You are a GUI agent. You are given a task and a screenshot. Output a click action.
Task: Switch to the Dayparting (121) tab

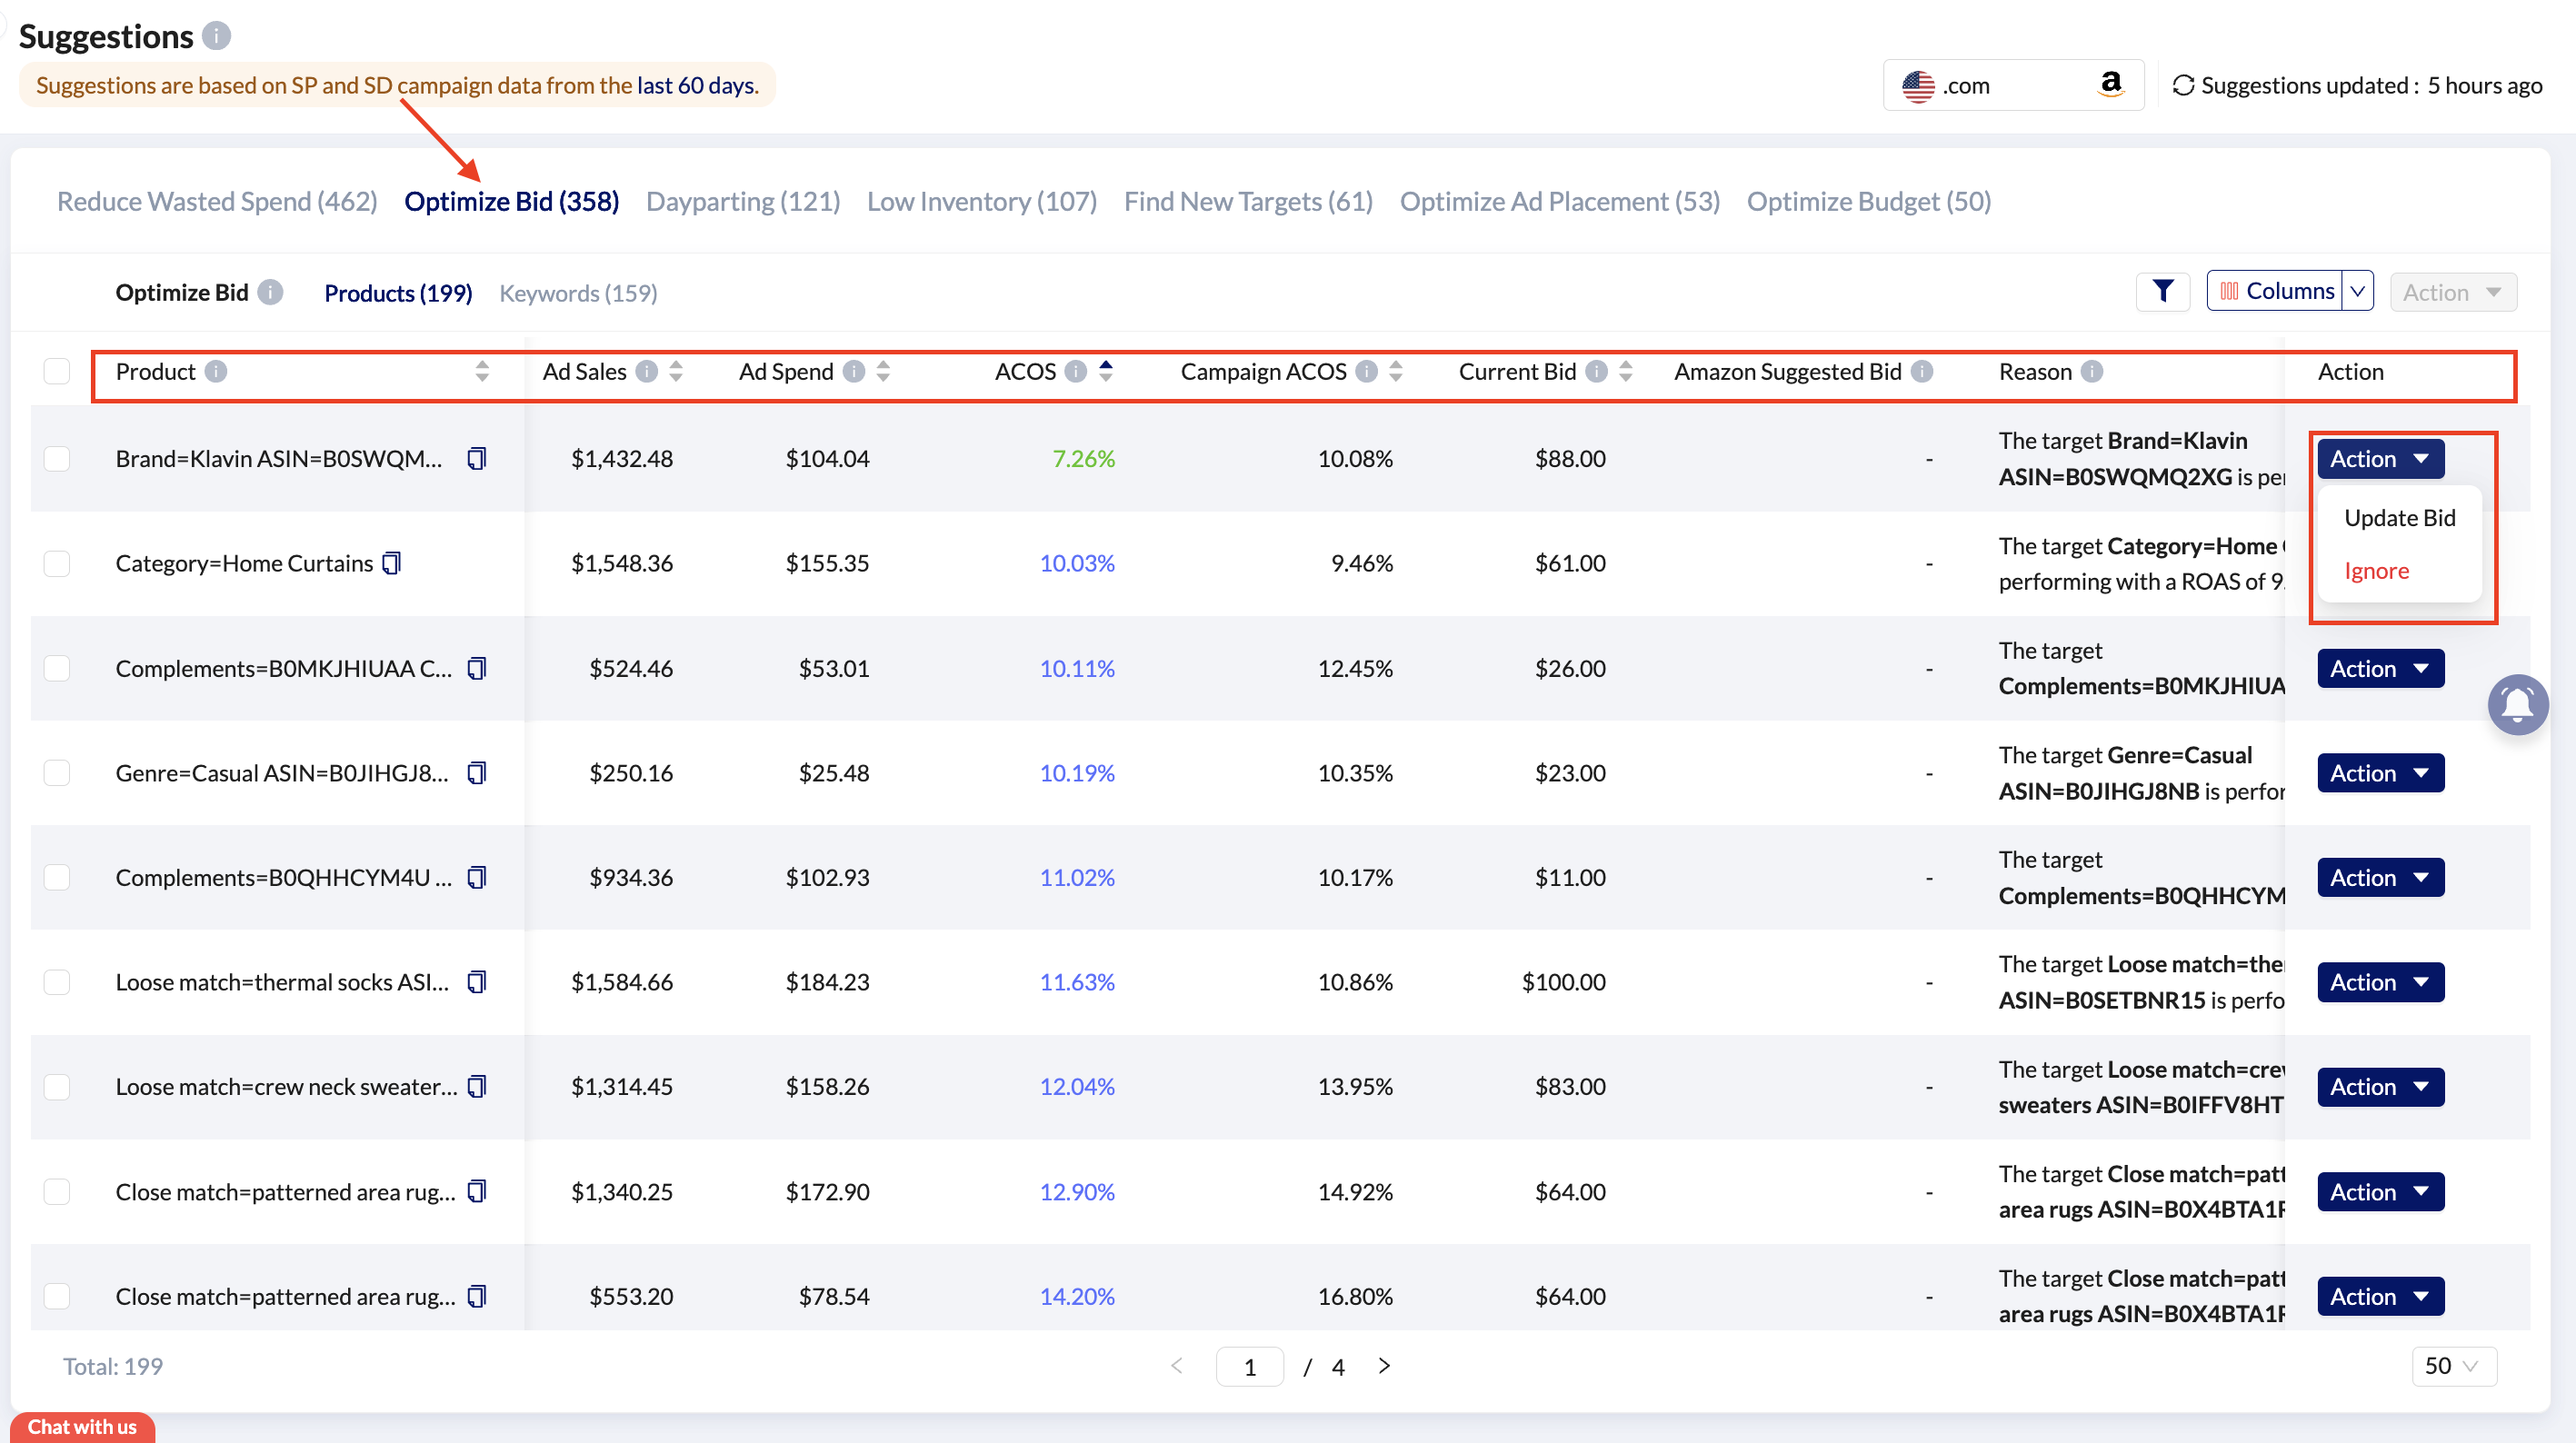point(742,201)
